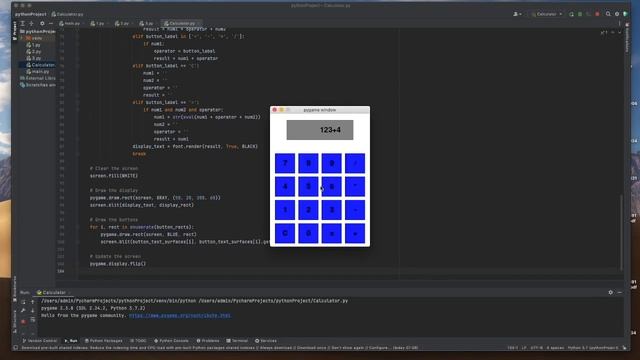640x360 pixels.
Task: Open Services tool window
Action: (266, 340)
